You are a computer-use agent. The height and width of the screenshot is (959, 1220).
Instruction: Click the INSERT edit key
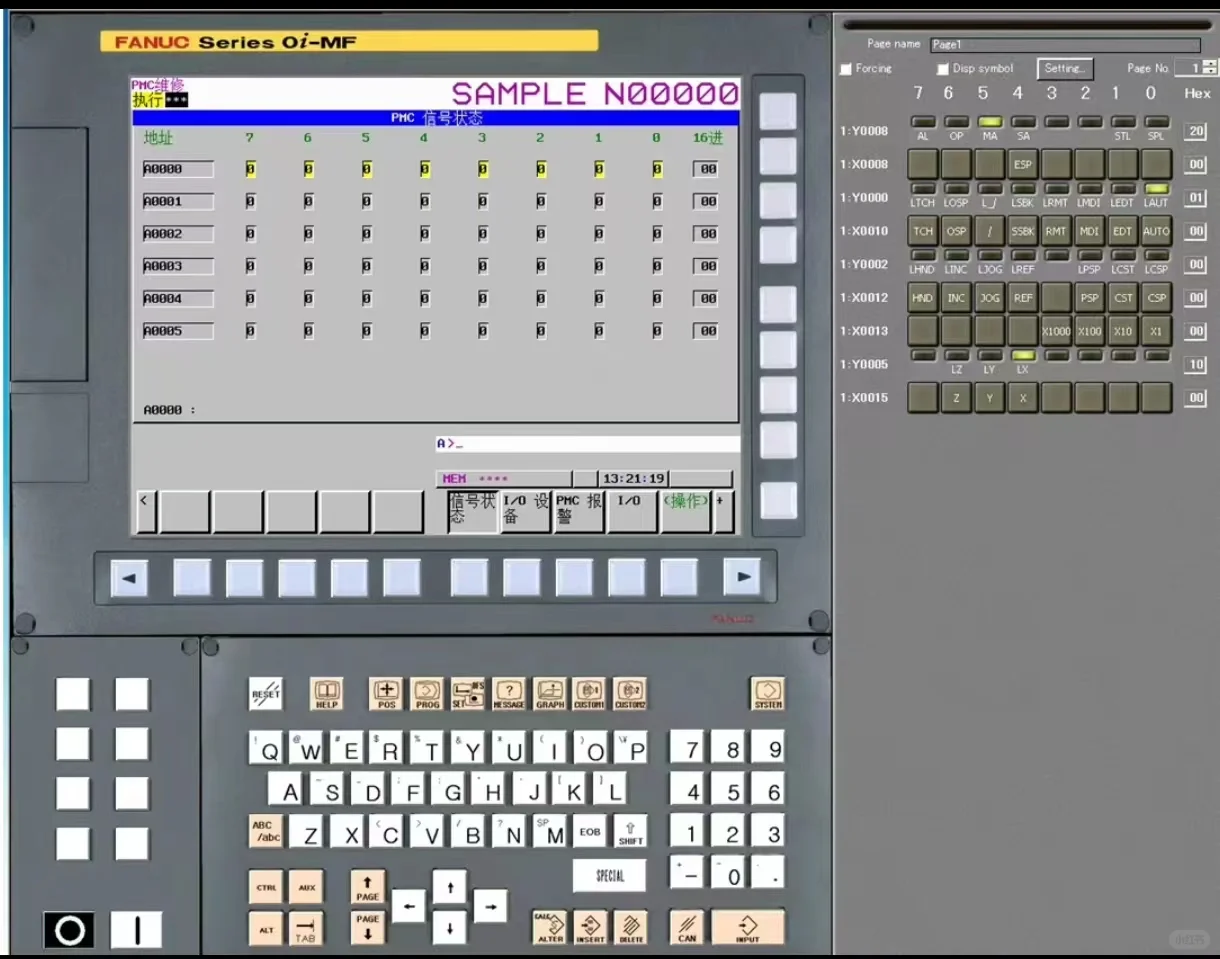(590, 927)
